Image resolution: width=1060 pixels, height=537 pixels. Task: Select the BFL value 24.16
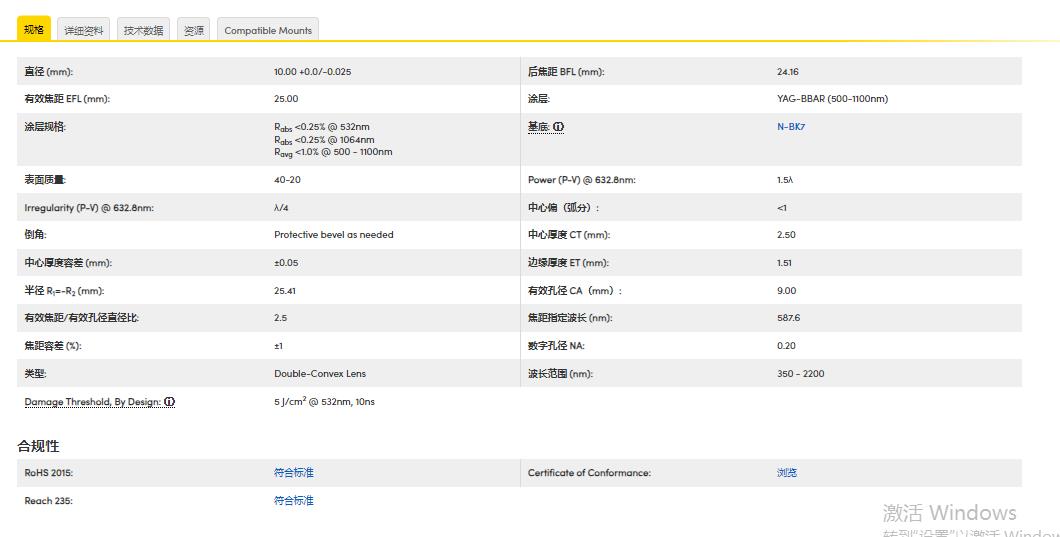click(788, 71)
